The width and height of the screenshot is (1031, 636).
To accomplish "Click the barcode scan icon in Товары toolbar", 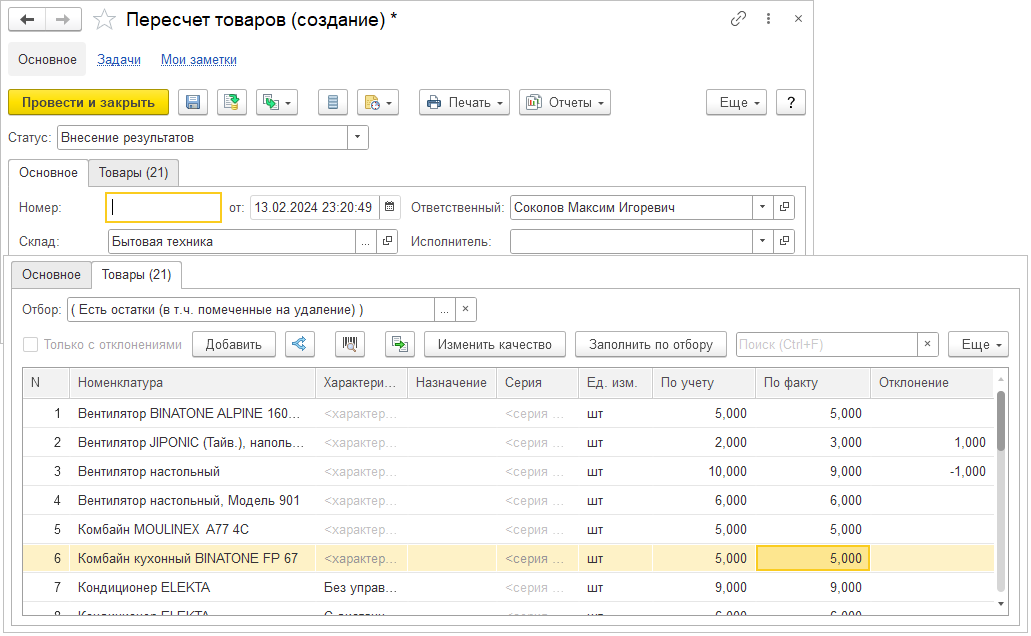I will (x=350, y=344).
